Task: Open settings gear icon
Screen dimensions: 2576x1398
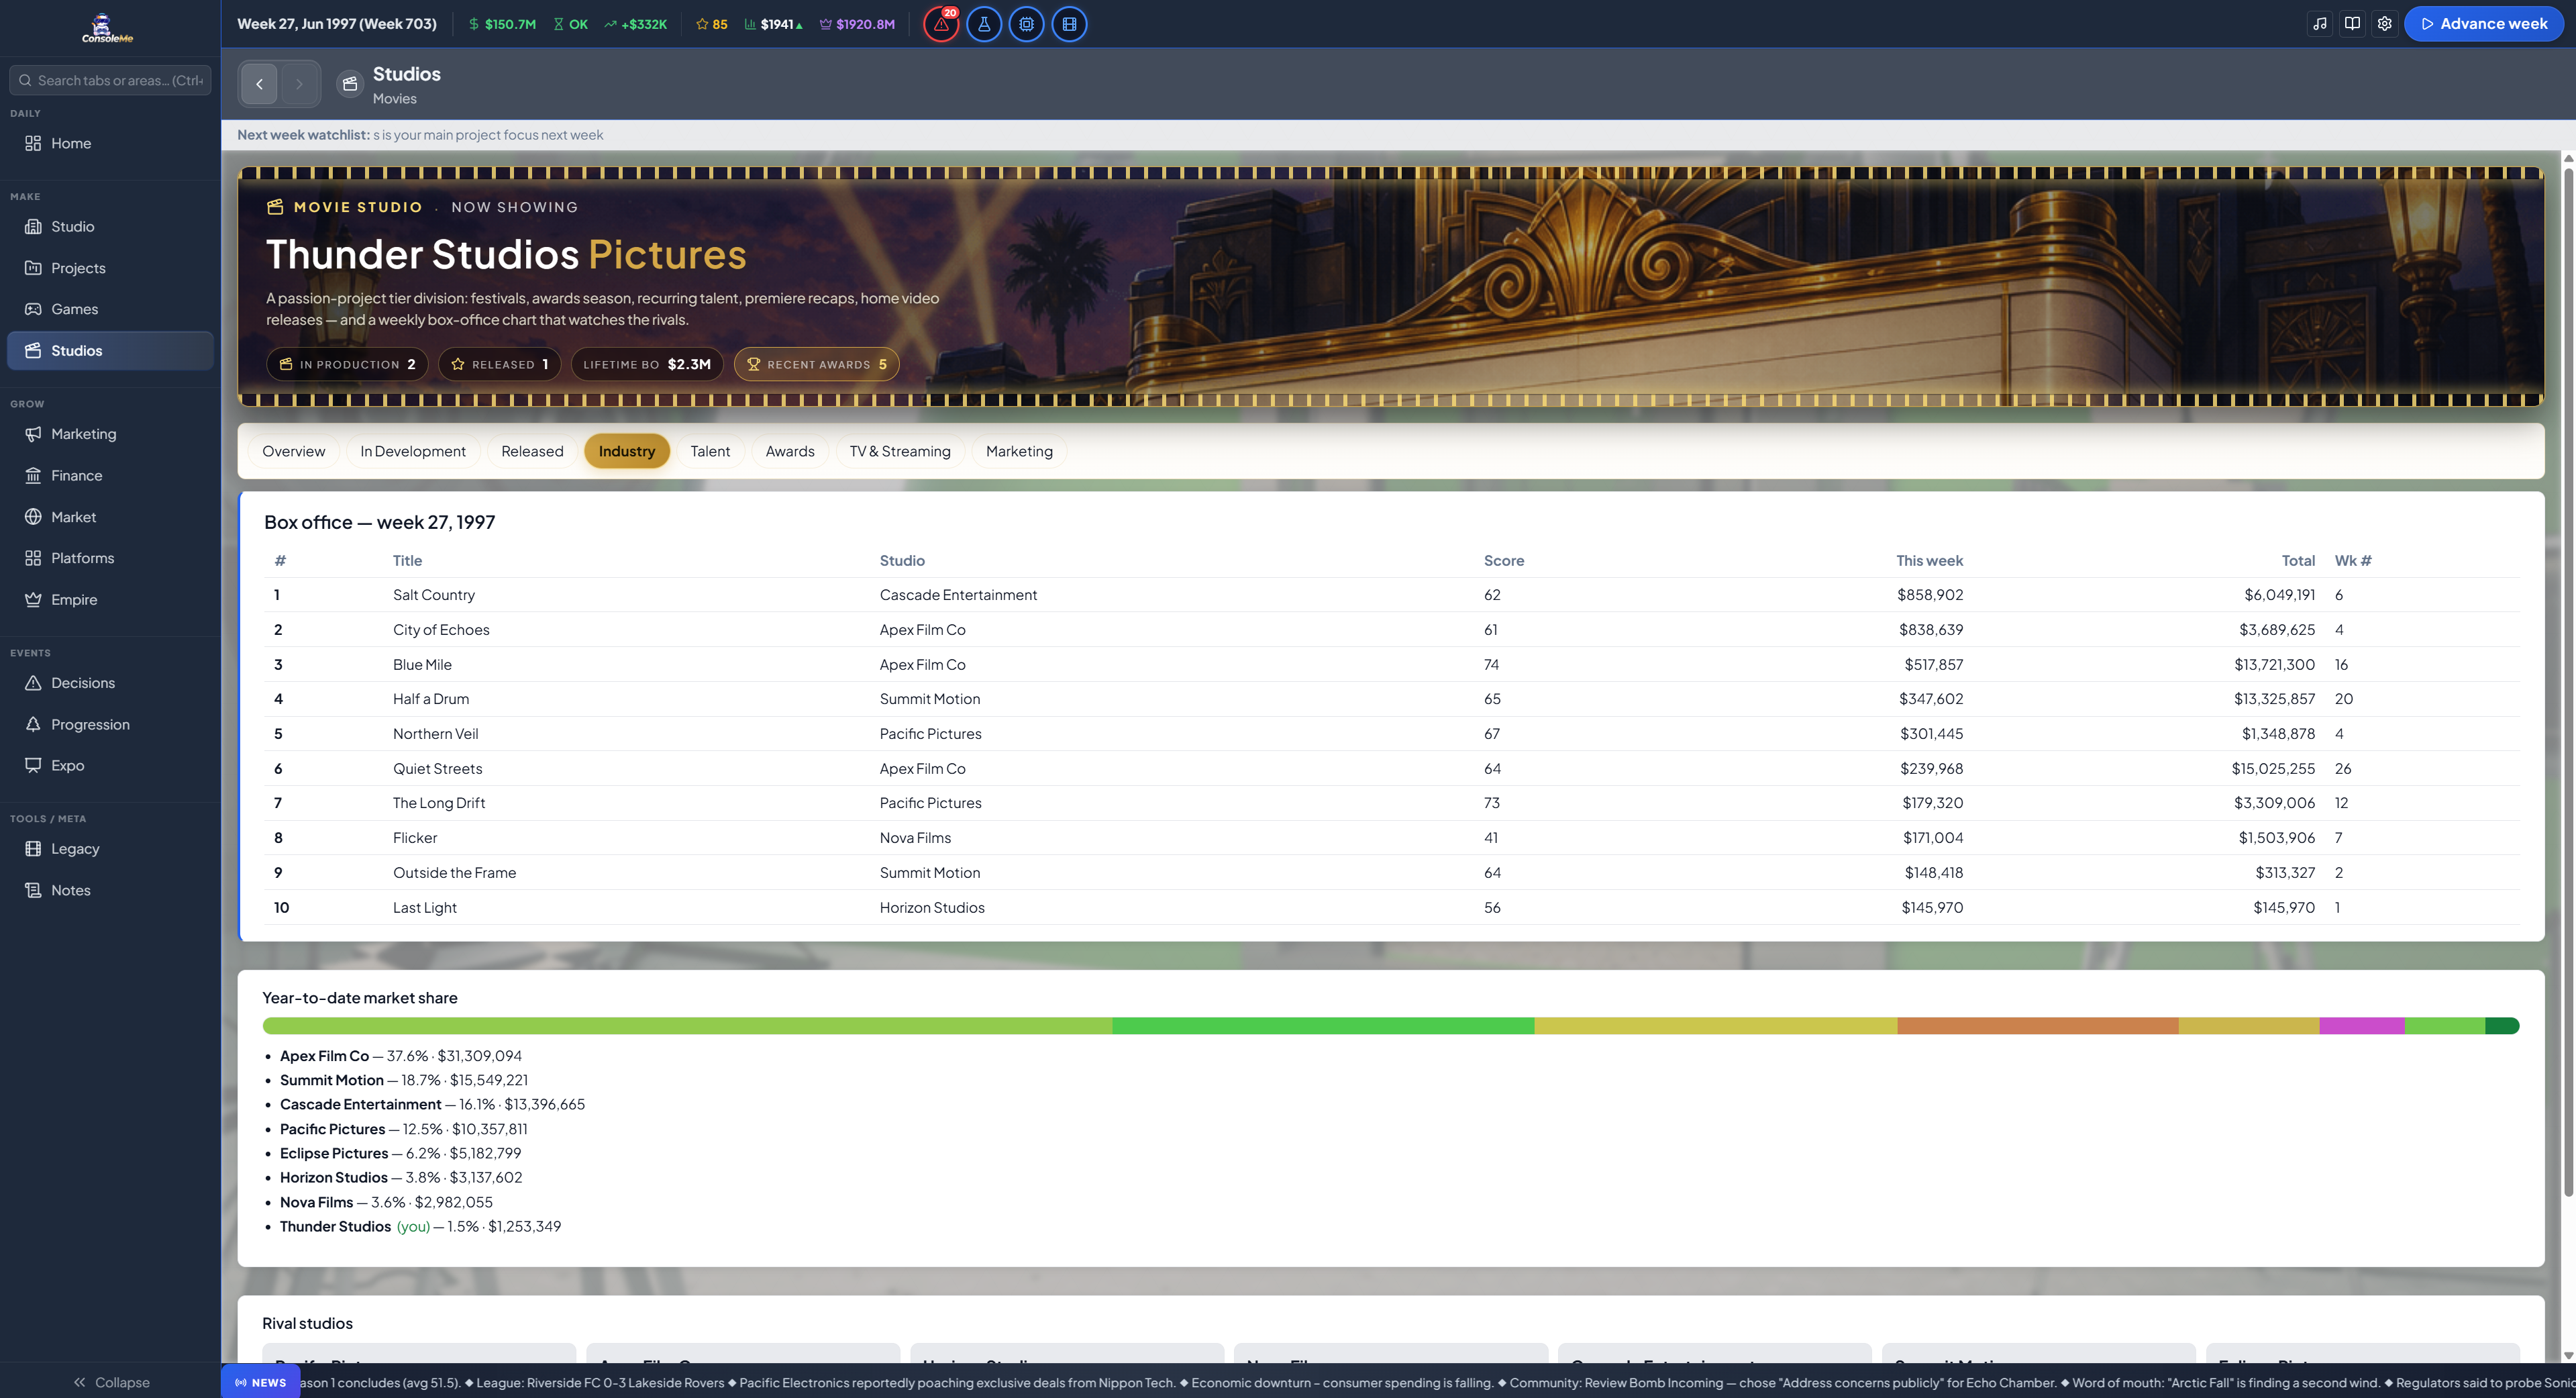Action: [2384, 24]
